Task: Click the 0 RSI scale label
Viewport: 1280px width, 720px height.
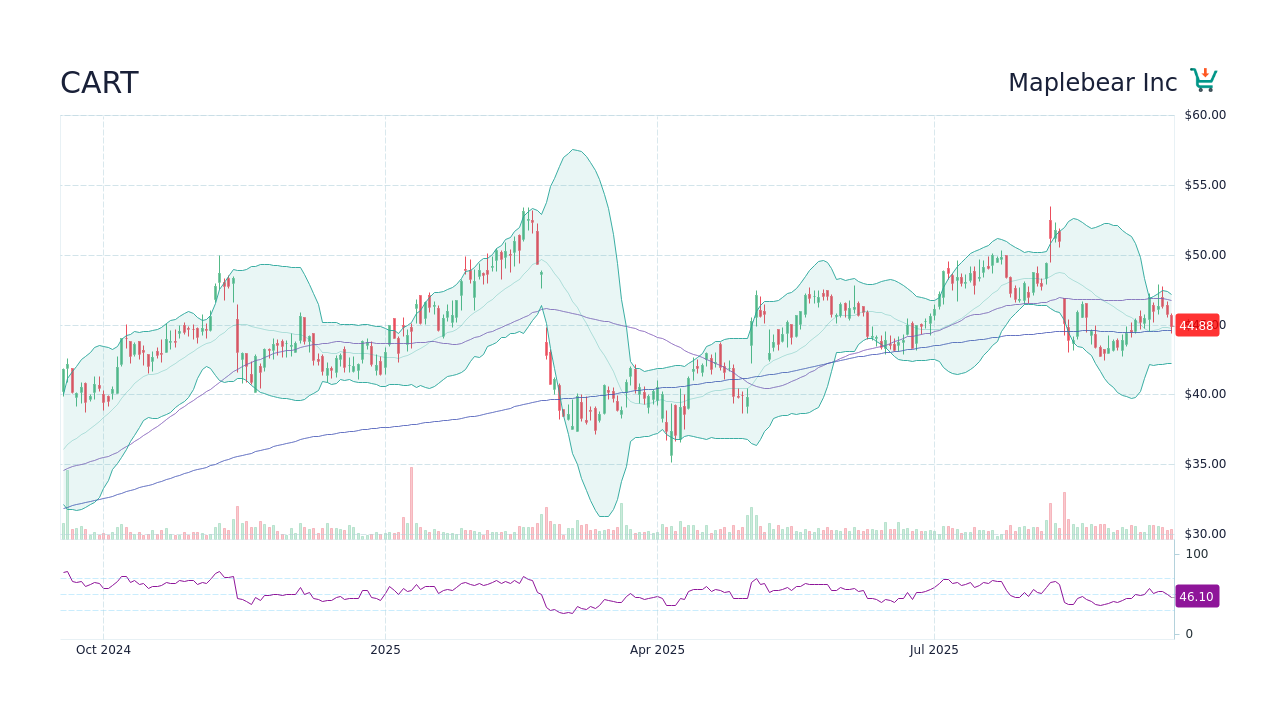Action: (1189, 634)
